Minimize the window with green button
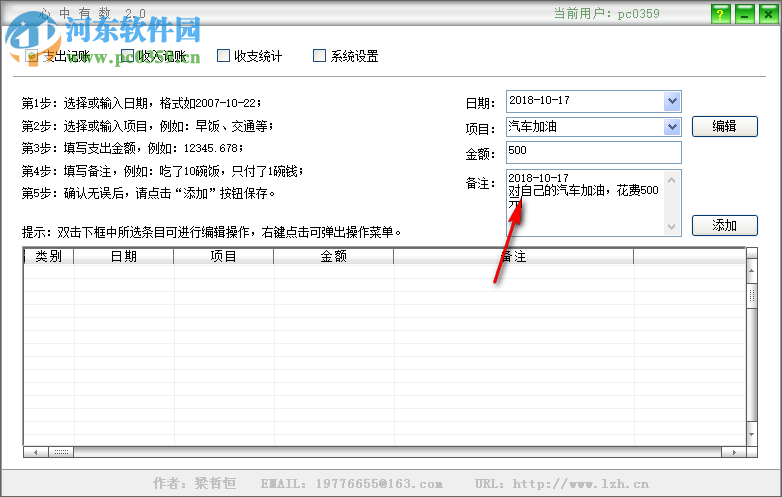This screenshot has height=497, width=782. point(744,14)
